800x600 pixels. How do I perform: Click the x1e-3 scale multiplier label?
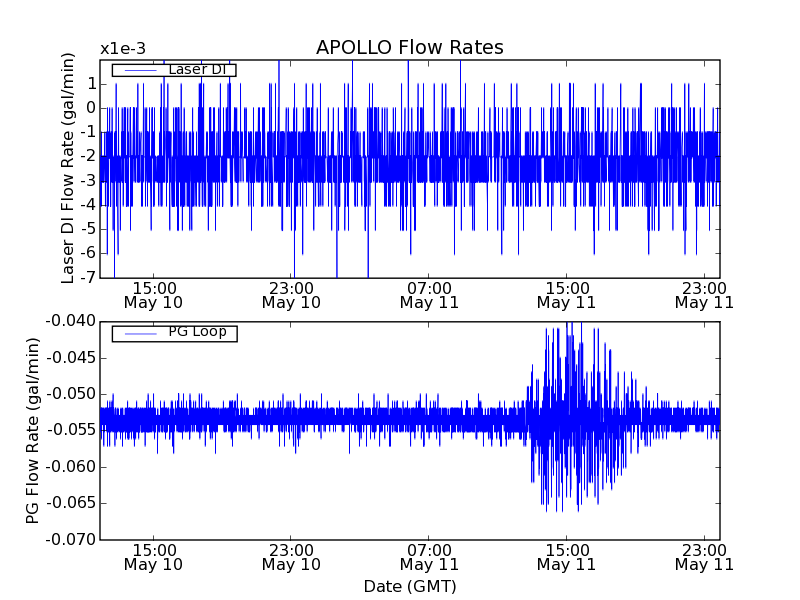[122, 49]
